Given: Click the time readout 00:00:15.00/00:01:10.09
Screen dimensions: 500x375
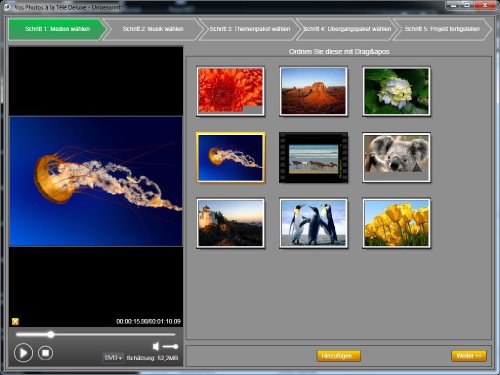Looking at the screenshot, I should [x=148, y=321].
